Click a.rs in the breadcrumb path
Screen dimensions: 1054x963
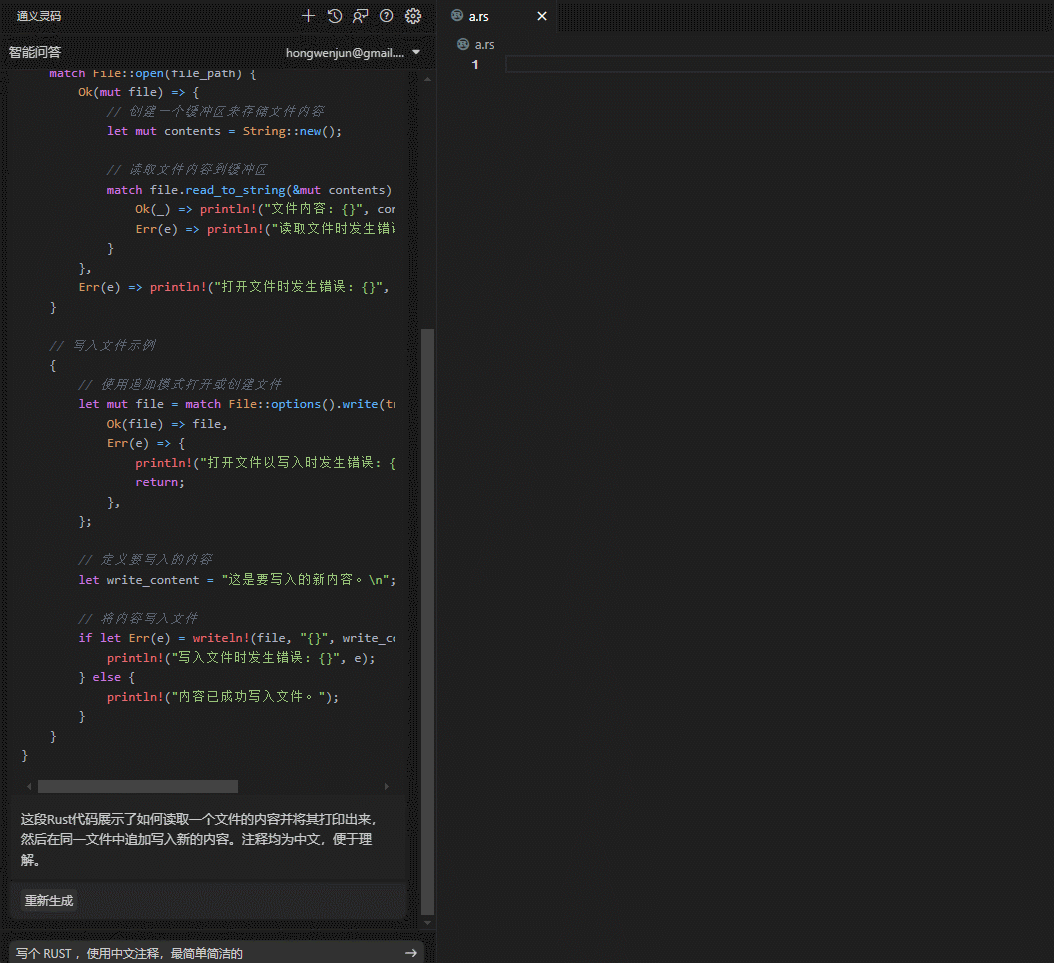pos(484,44)
